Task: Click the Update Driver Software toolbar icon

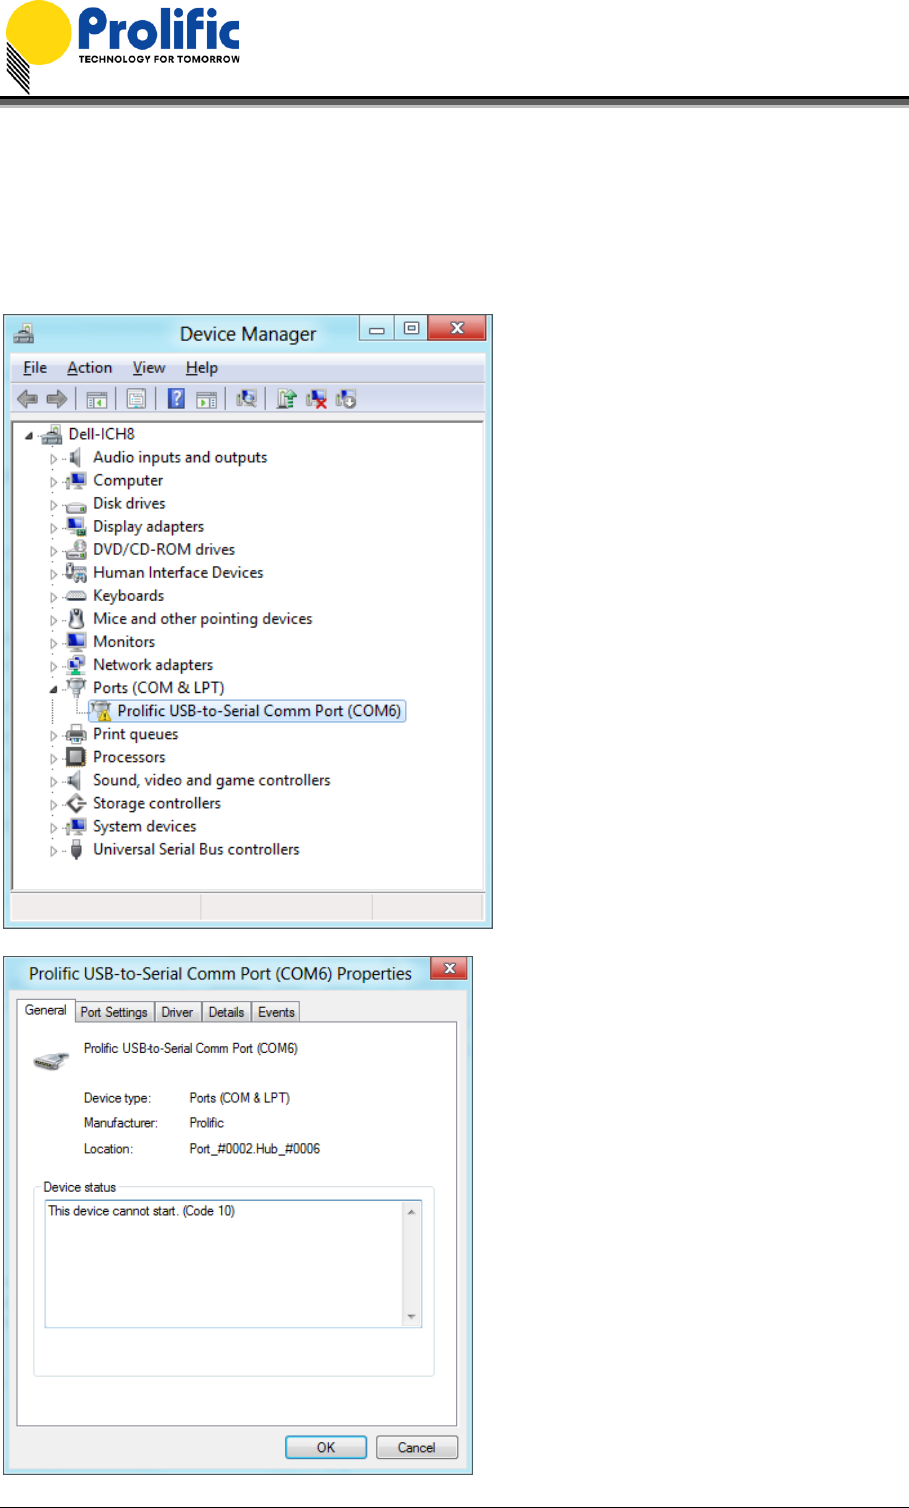Action: coord(286,399)
